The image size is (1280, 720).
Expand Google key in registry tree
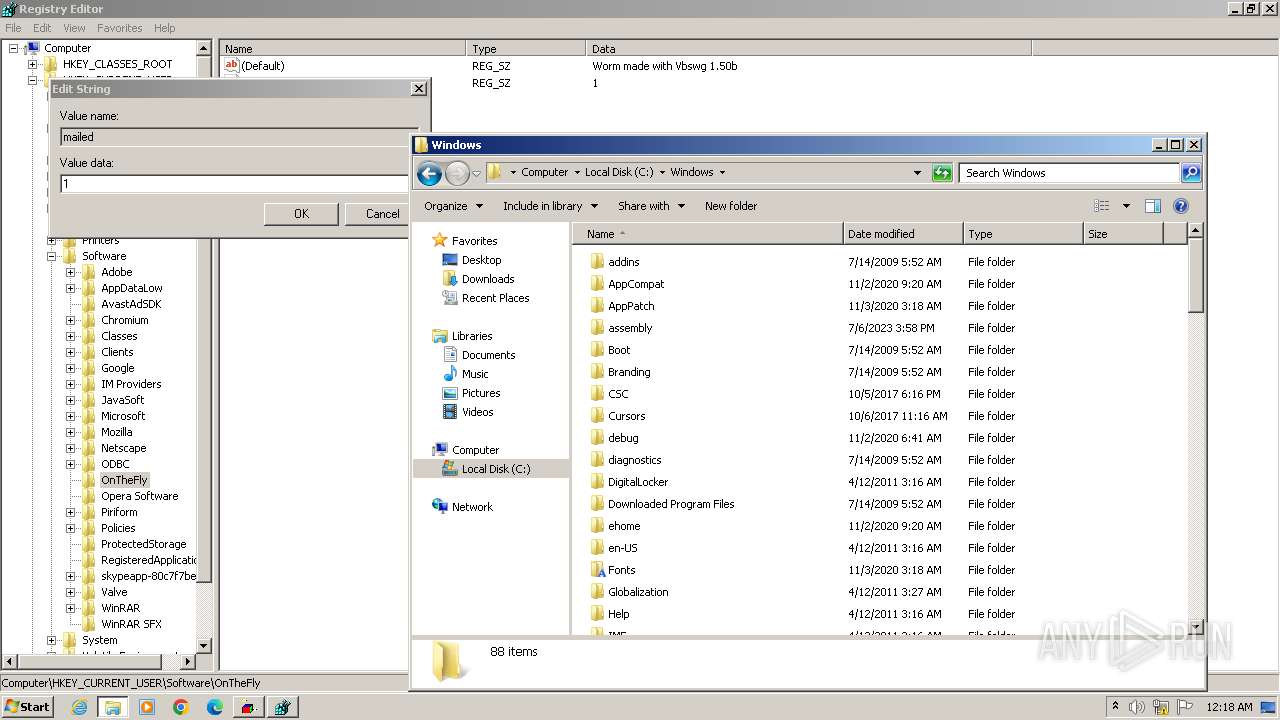click(x=70, y=368)
